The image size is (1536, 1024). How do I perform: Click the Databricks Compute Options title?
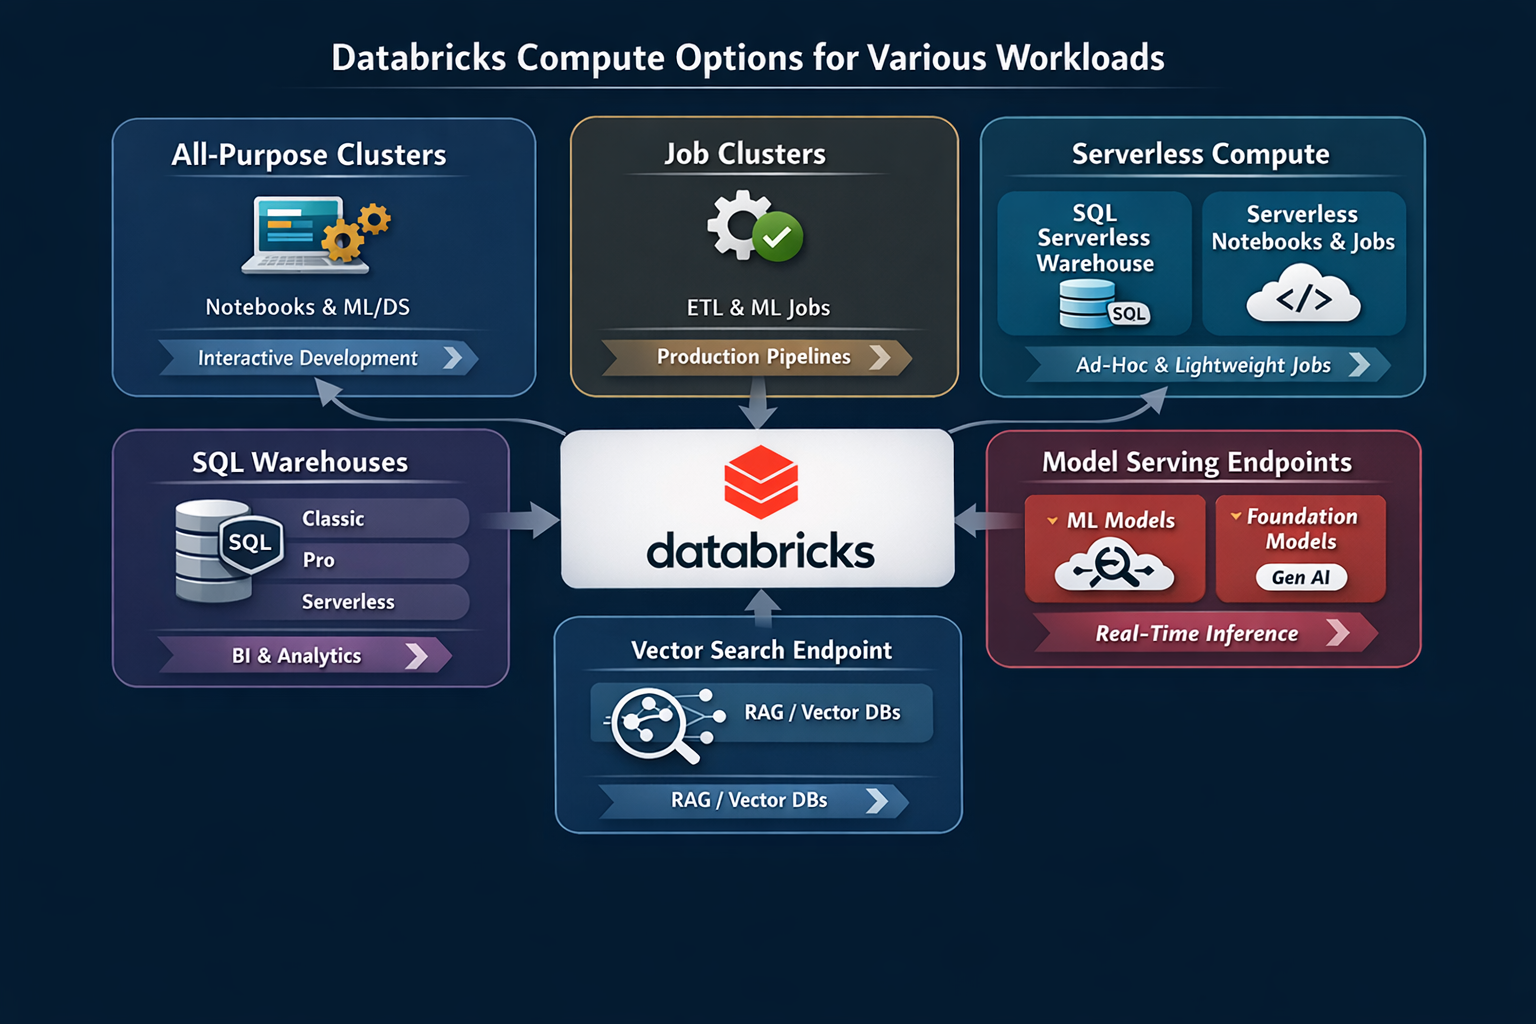point(748,58)
